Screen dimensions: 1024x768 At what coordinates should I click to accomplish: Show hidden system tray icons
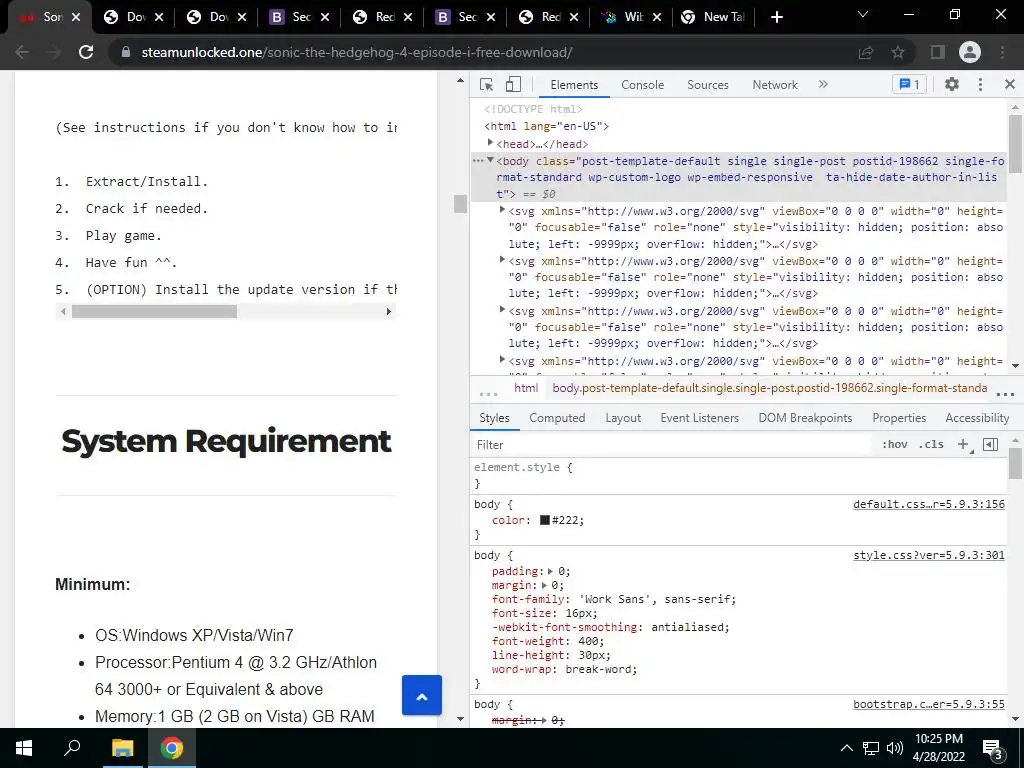[846, 748]
